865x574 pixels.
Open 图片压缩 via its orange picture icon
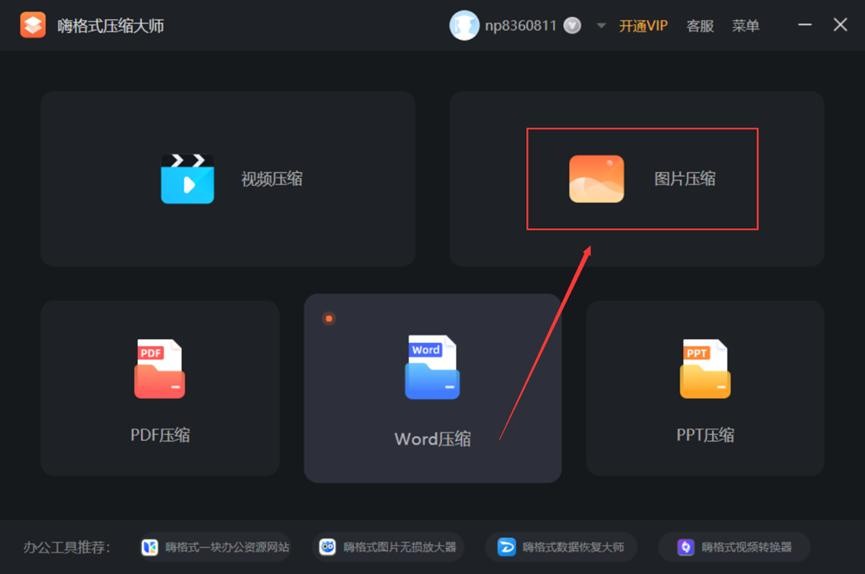[596, 179]
